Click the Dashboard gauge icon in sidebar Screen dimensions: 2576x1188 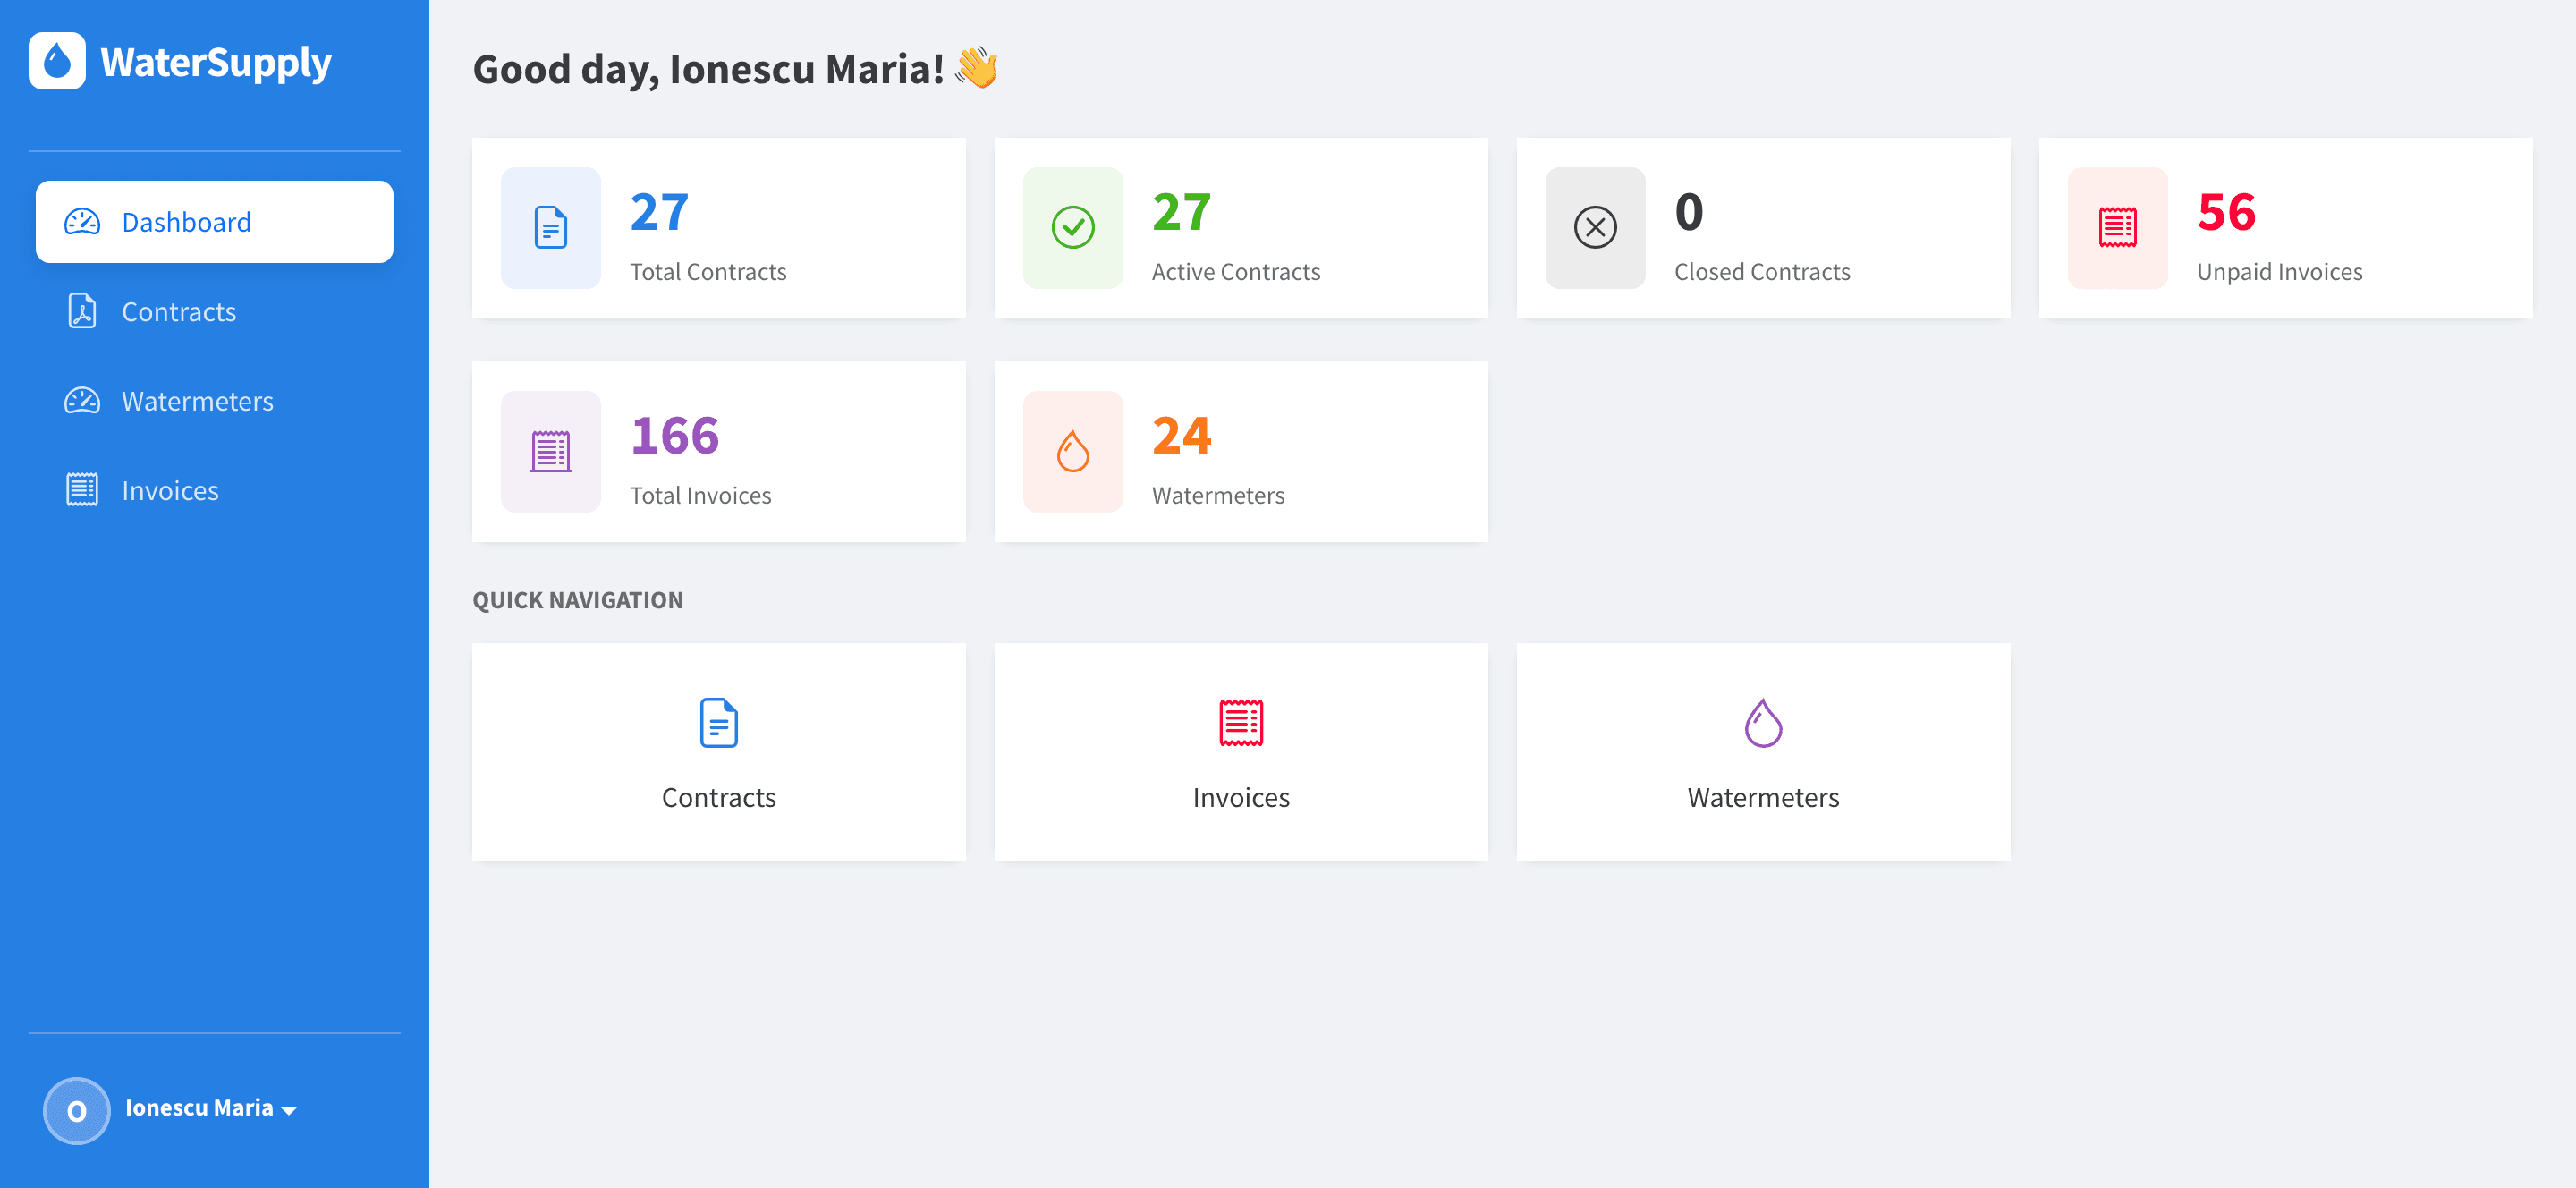click(82, 222)
